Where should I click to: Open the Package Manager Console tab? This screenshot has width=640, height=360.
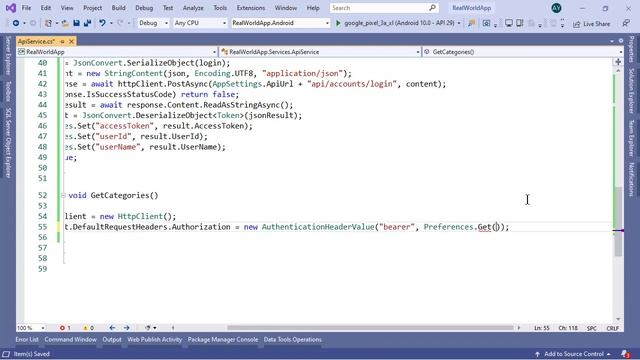click(223, 340)
